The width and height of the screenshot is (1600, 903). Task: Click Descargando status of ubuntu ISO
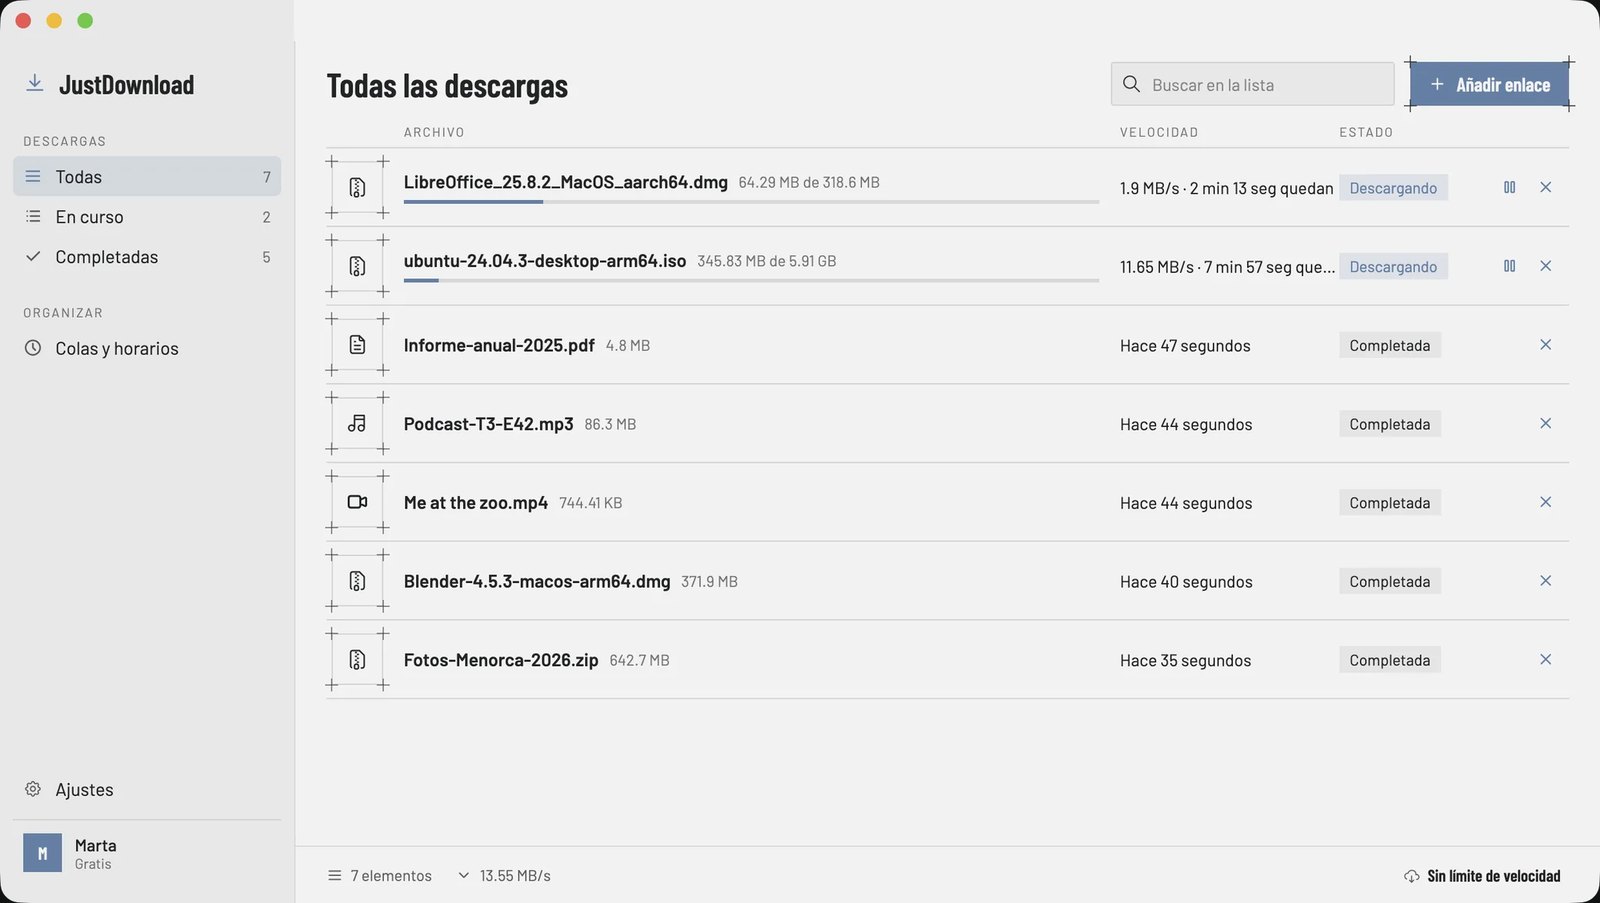point(1393,267)
